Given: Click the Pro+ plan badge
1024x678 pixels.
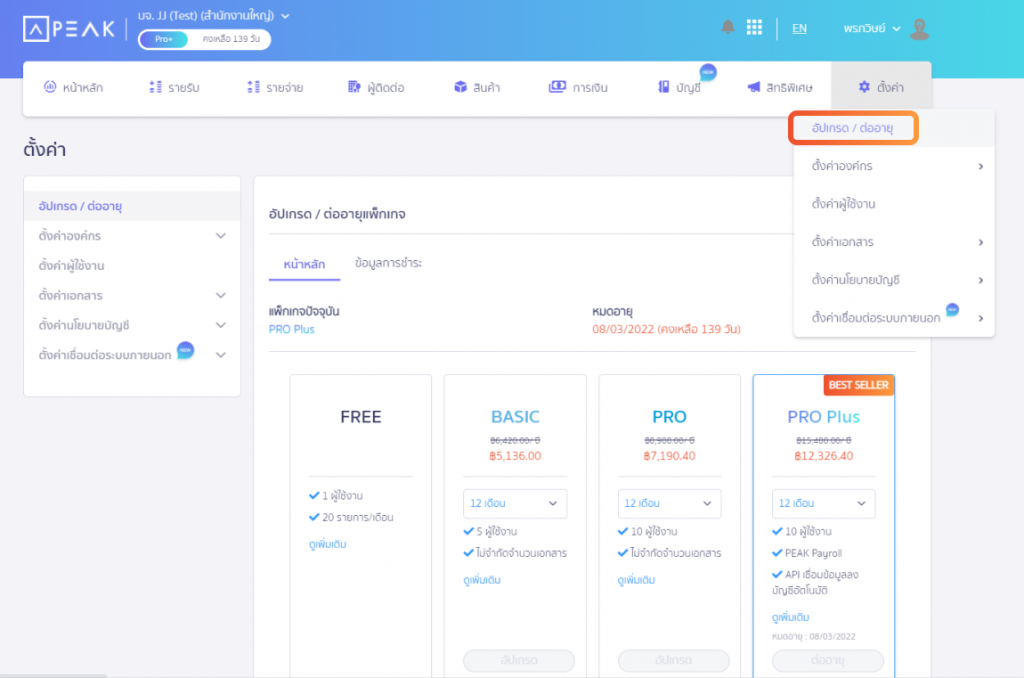Looking at the screenshot, I should pyautogui.click(x=163, y=39).
